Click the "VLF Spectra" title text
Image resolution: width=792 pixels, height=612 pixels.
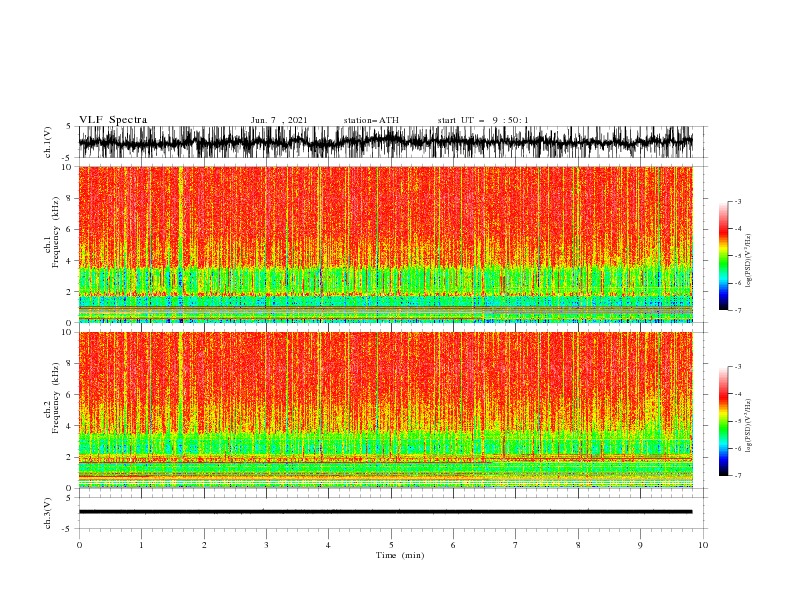click(x=113, y=120)
